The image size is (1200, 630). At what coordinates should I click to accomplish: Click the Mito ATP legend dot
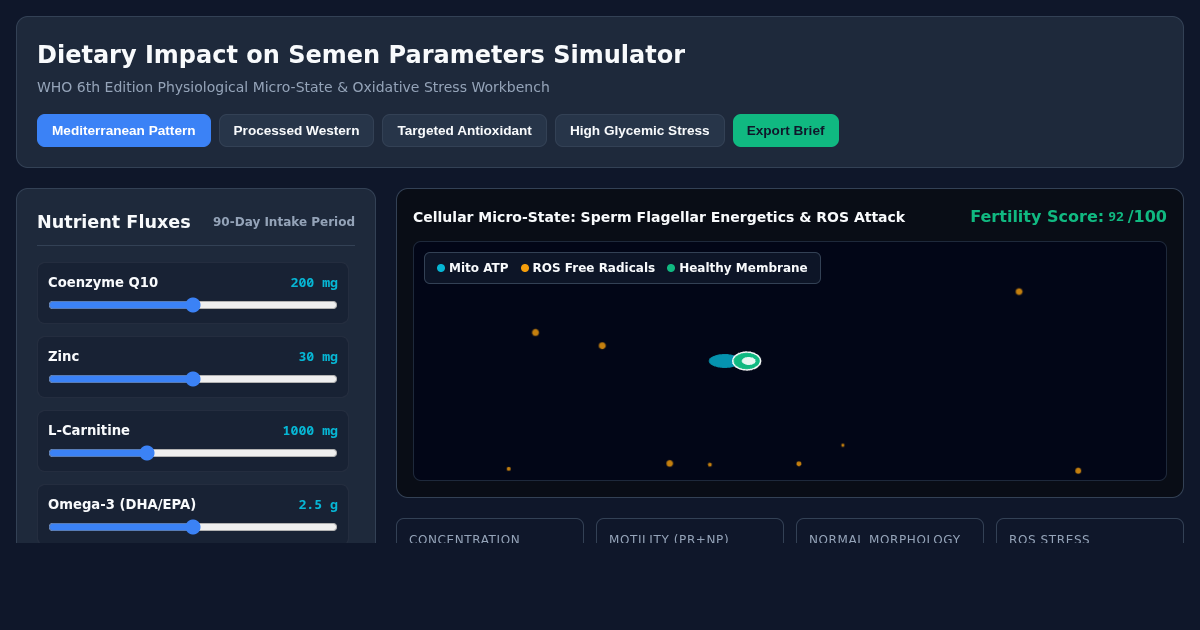(x=441, y=268)
